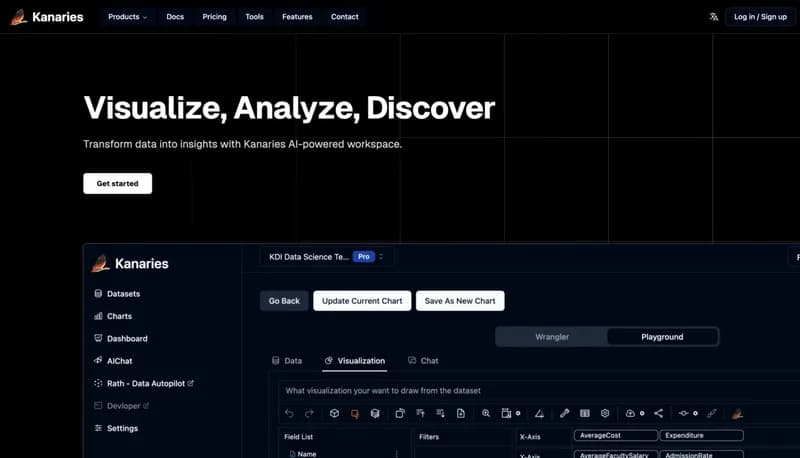The image size is (800, 458).
Task: Expand layout resize dropdown dot
Action: (518, 413)
